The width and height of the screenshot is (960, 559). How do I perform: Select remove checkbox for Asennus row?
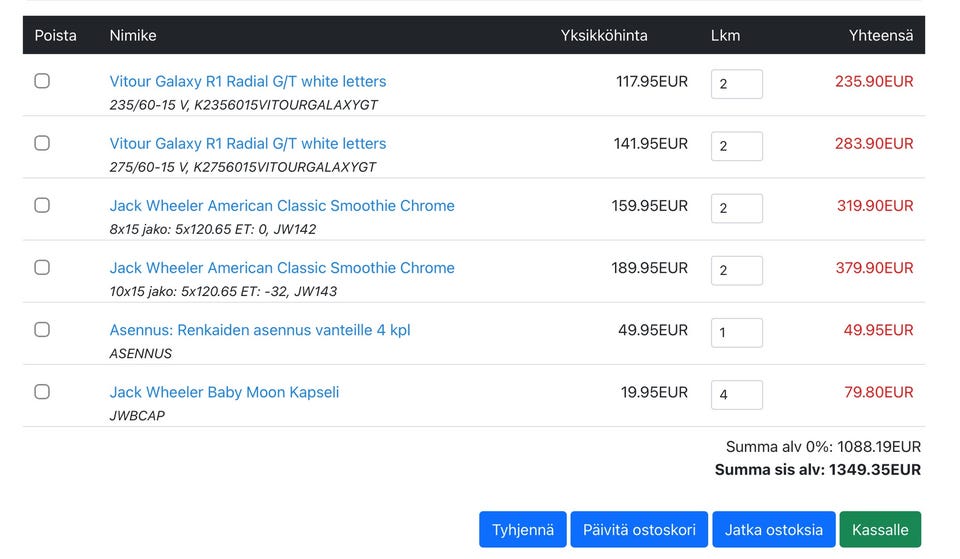[x=42, y=329]
